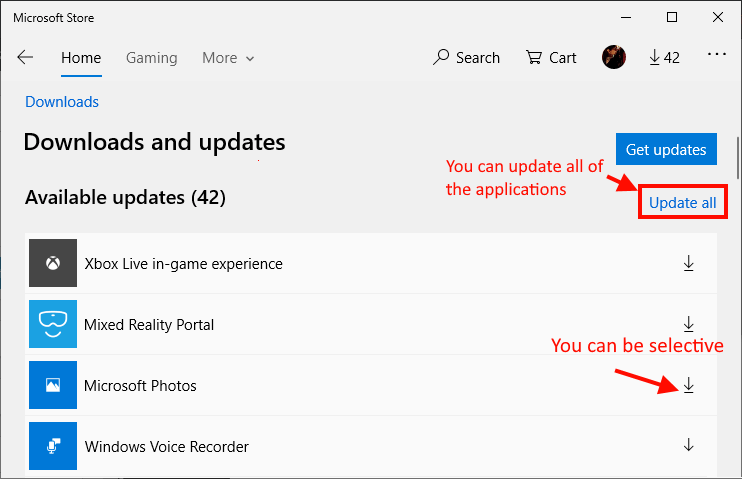The height and width of the screenshot is (479, 742).
Task: Switch to the Gaming tab
Action: (x=151, y=58)
